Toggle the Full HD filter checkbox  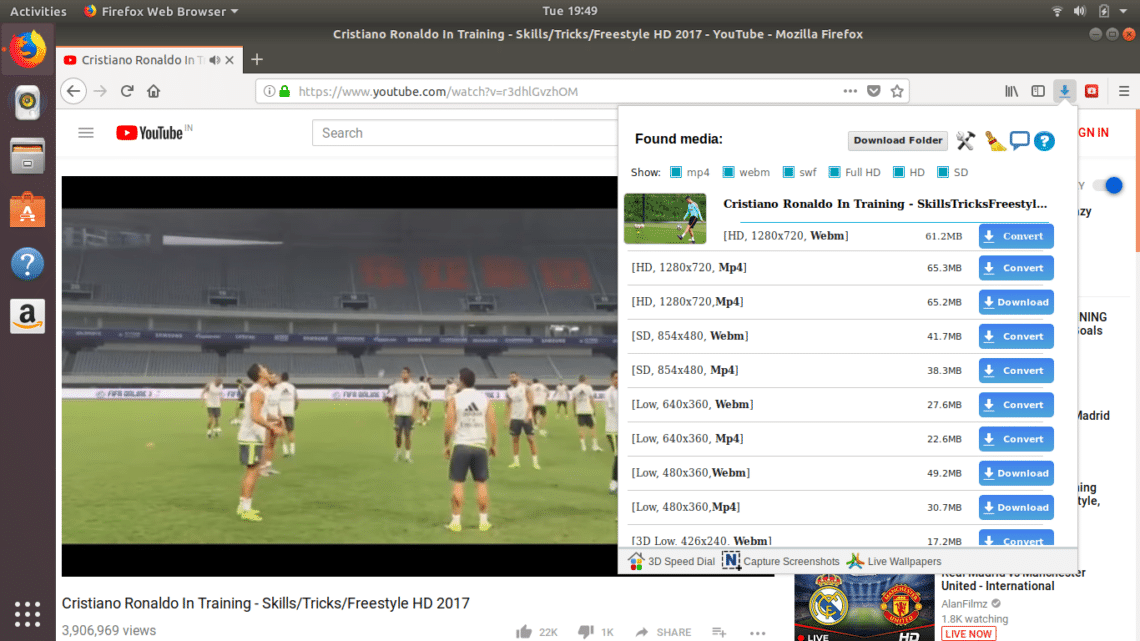pyautogui.click(x=834, y=172)
